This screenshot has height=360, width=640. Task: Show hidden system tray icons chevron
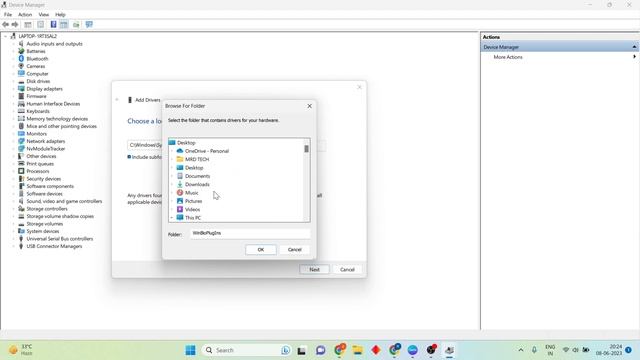pyautogui.click(x=521, y=350)
